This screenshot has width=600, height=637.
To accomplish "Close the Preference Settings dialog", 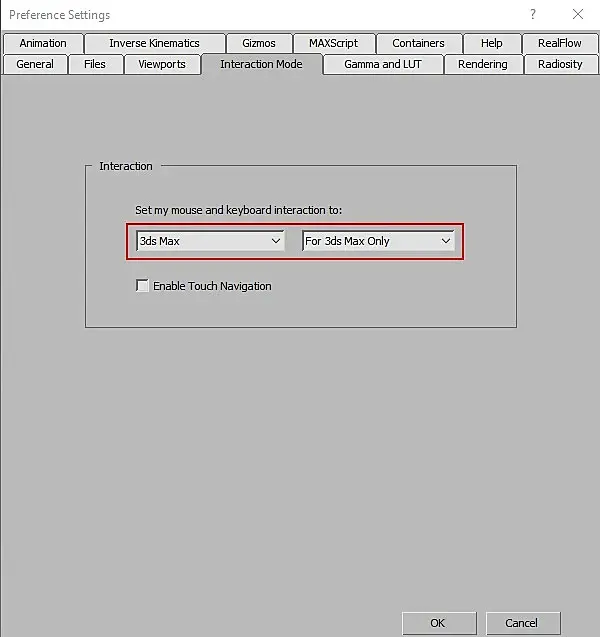I will point(578,14).
